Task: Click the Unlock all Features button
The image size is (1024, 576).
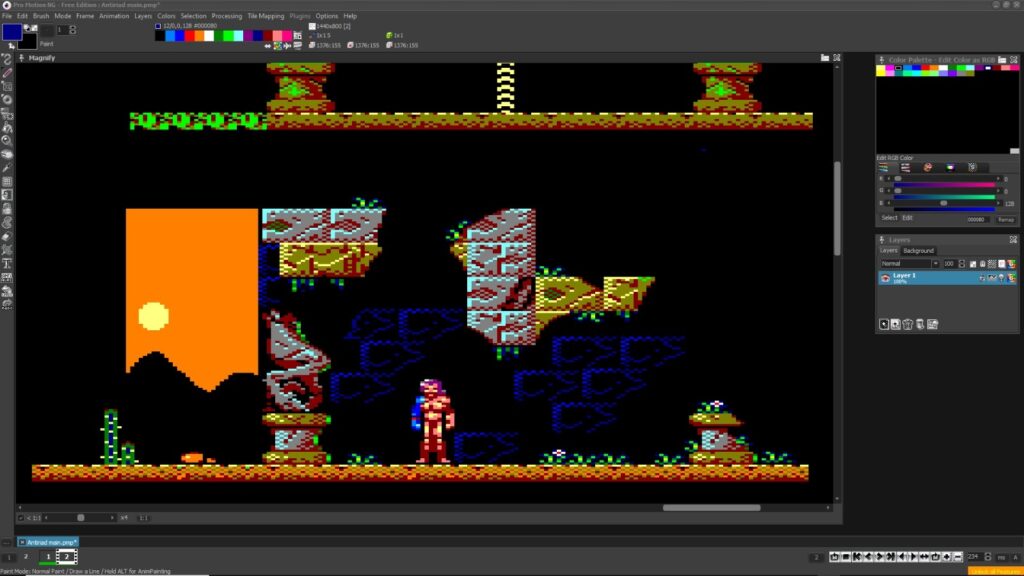Action: click(995, 571)
